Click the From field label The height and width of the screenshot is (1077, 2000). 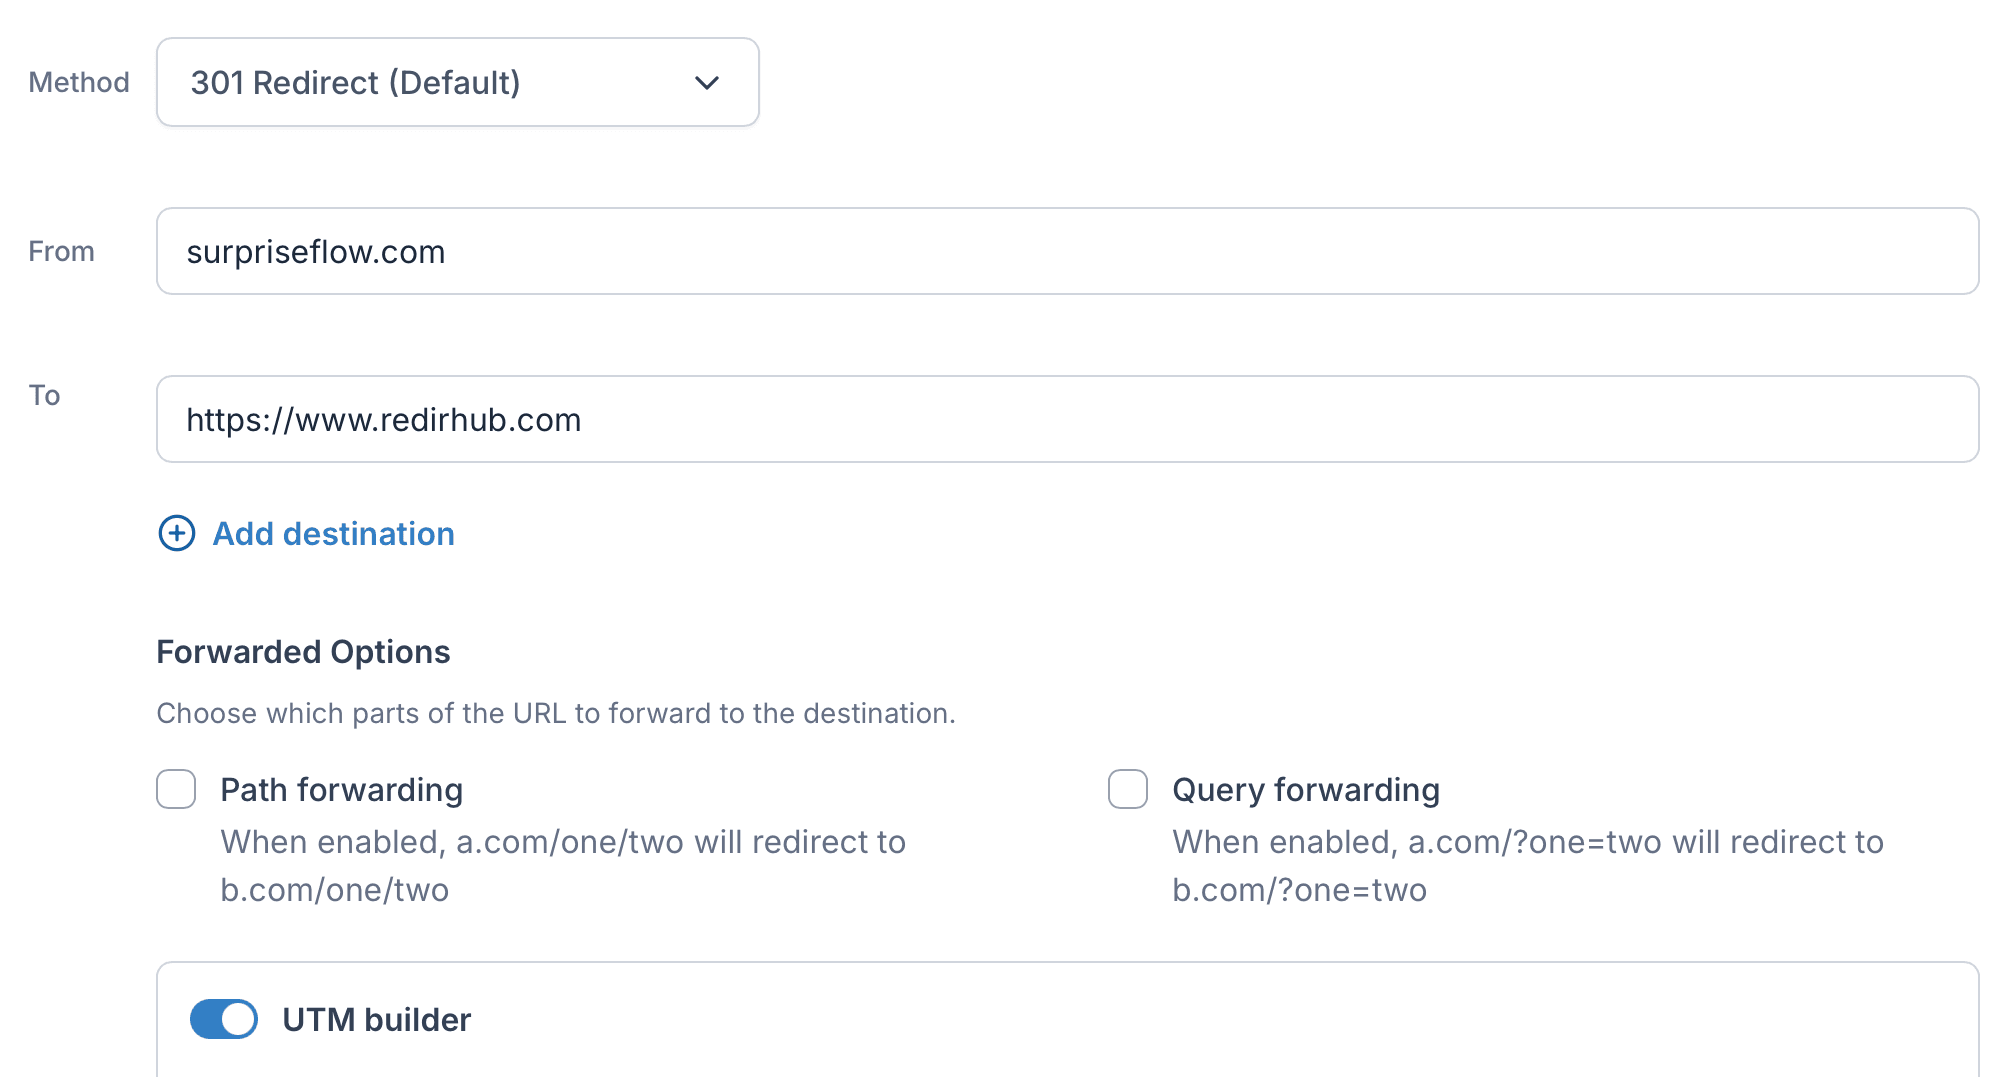click(x=61, y=251)
